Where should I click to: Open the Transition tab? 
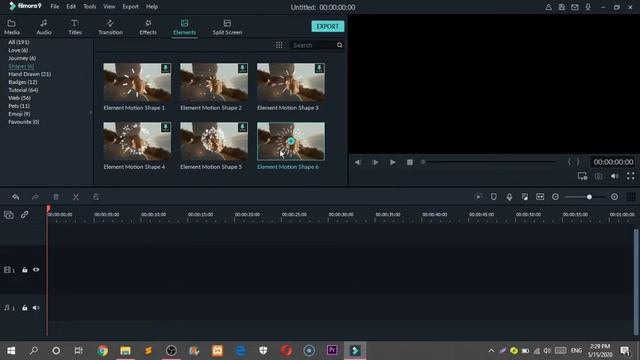pyautogui.click(x=110, y=27)
